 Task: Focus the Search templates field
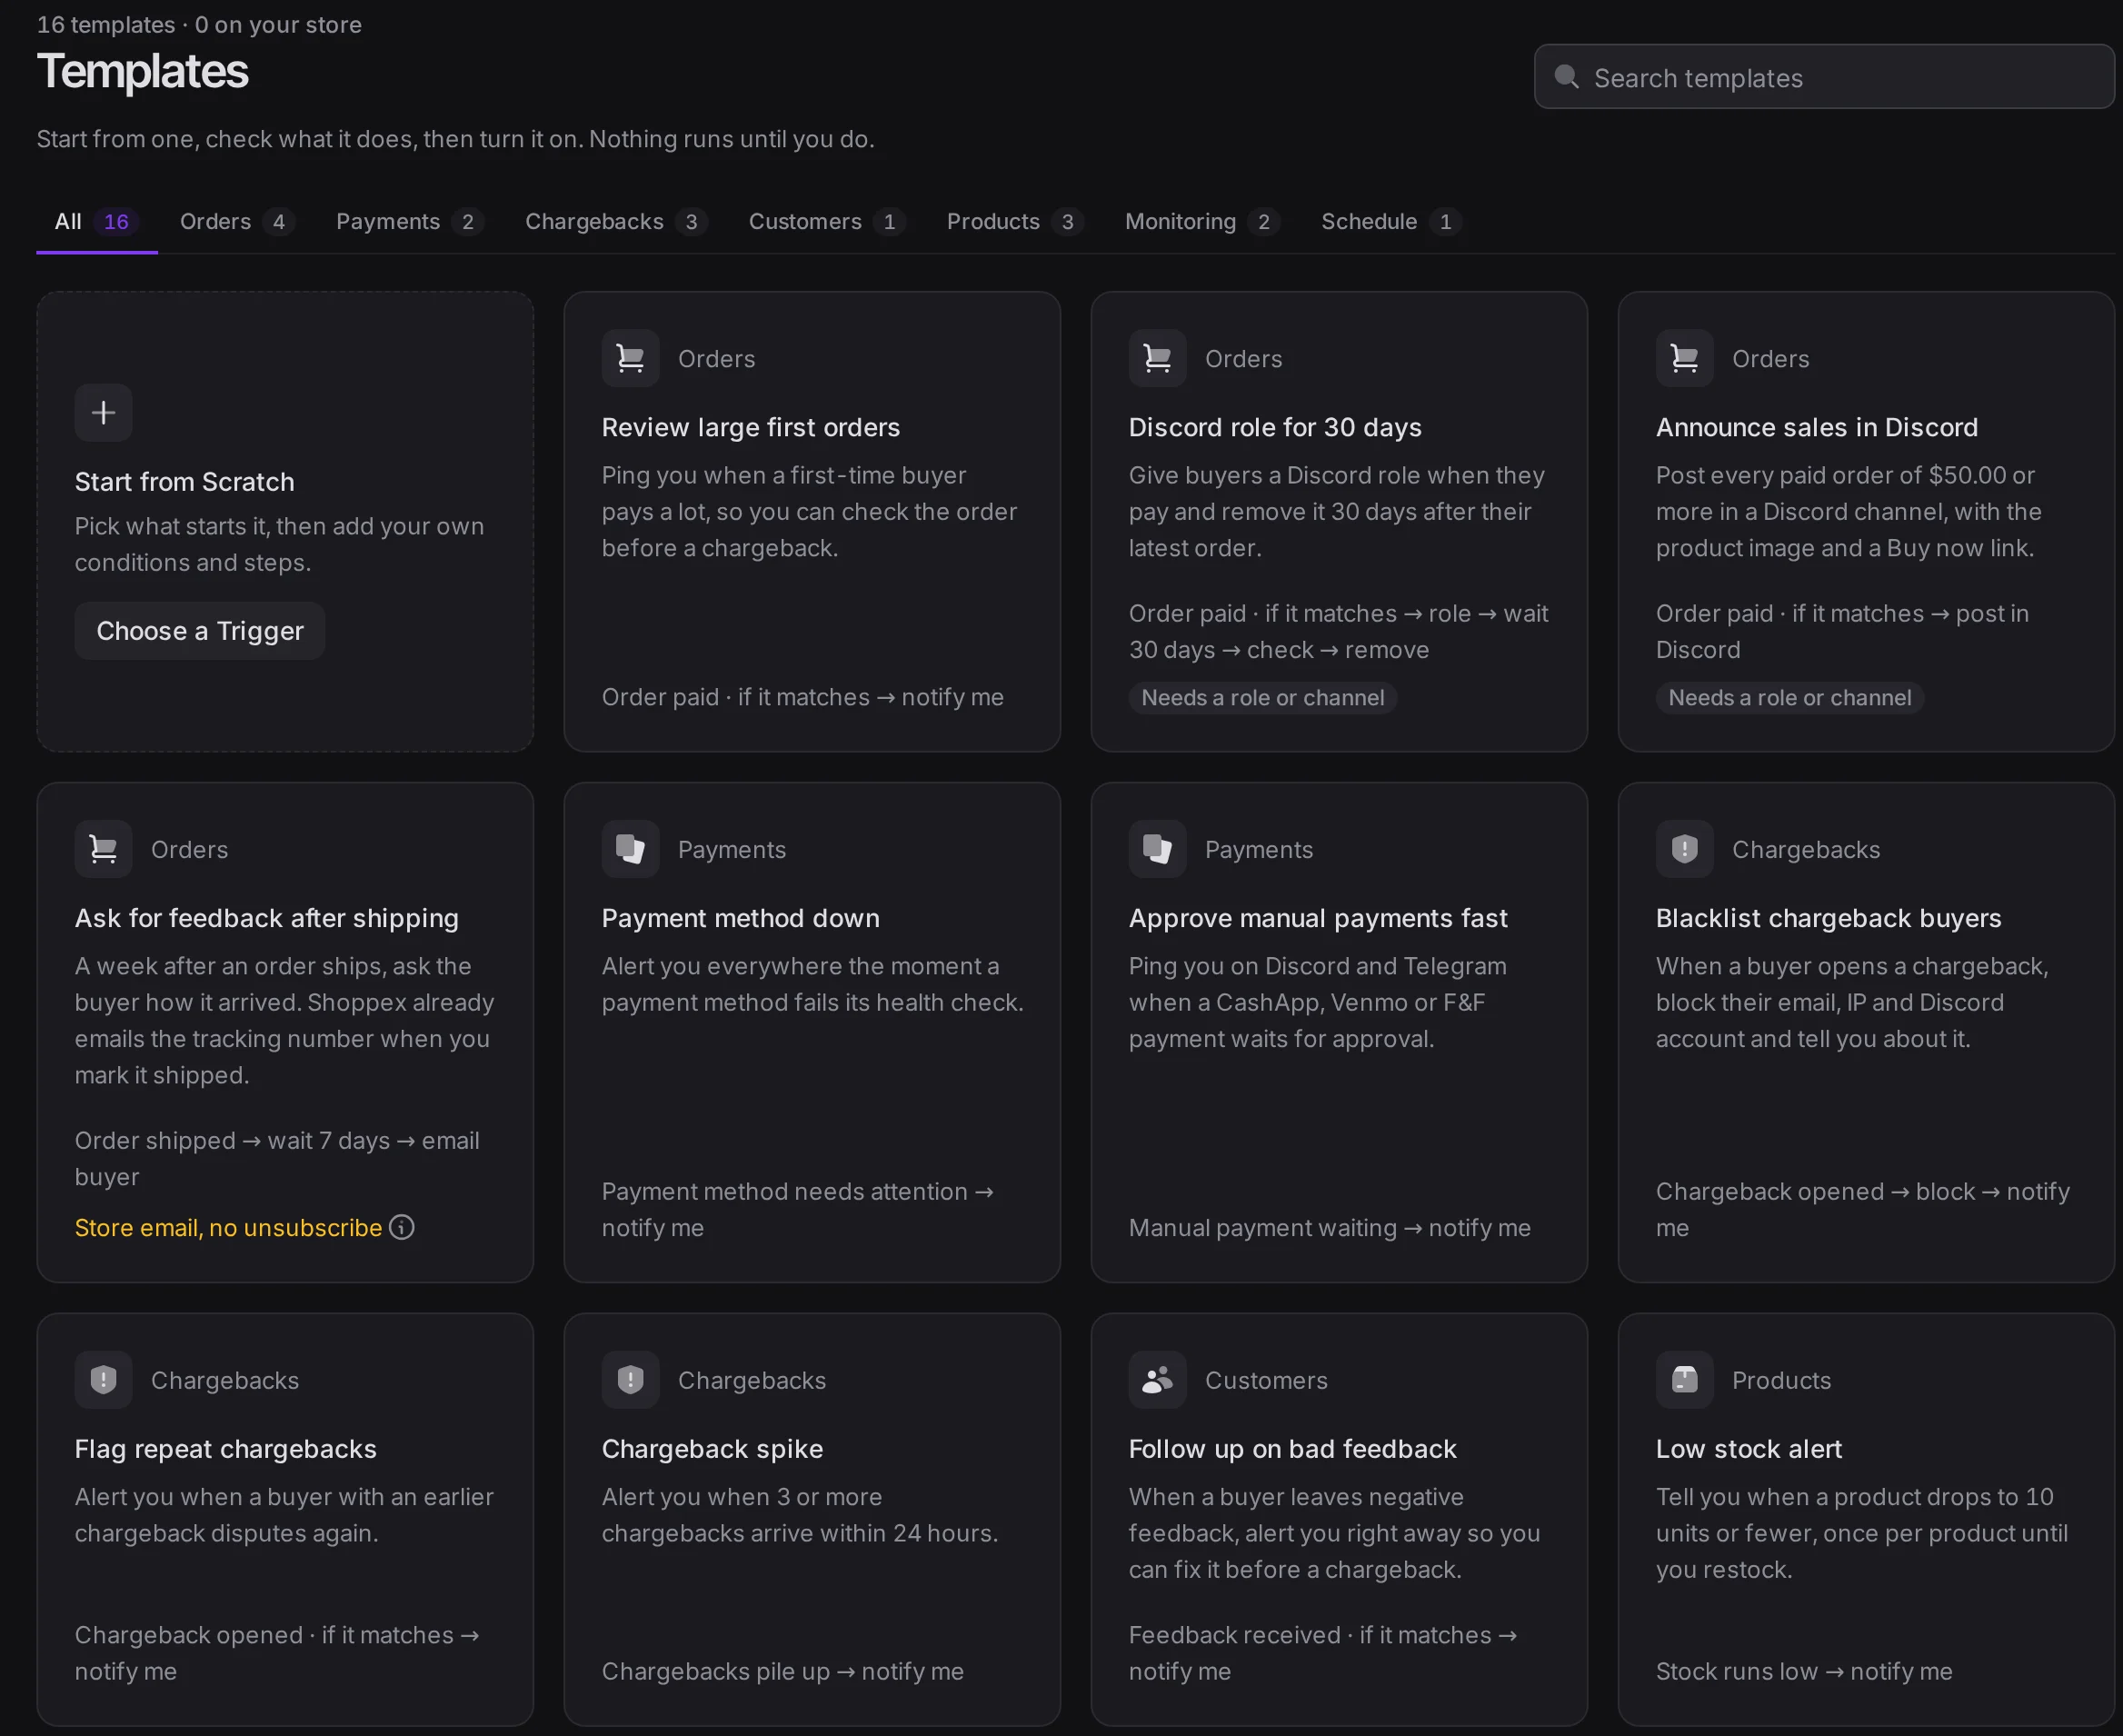coord(1824,77)
